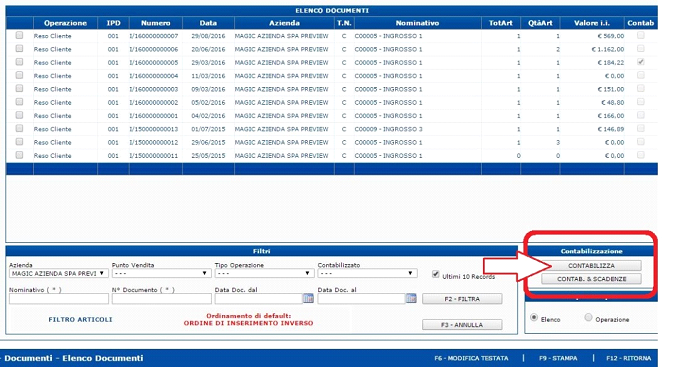Select row checkbox of document 1/160000000004
This screenshot has height=368, width=686.
click(x=19, y=75)
